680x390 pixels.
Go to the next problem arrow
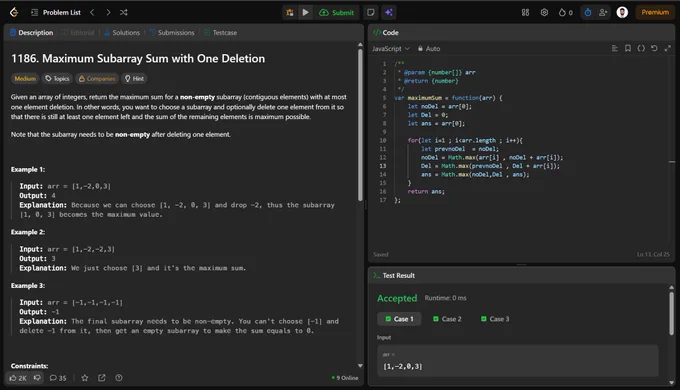click(x=108, y=13)
